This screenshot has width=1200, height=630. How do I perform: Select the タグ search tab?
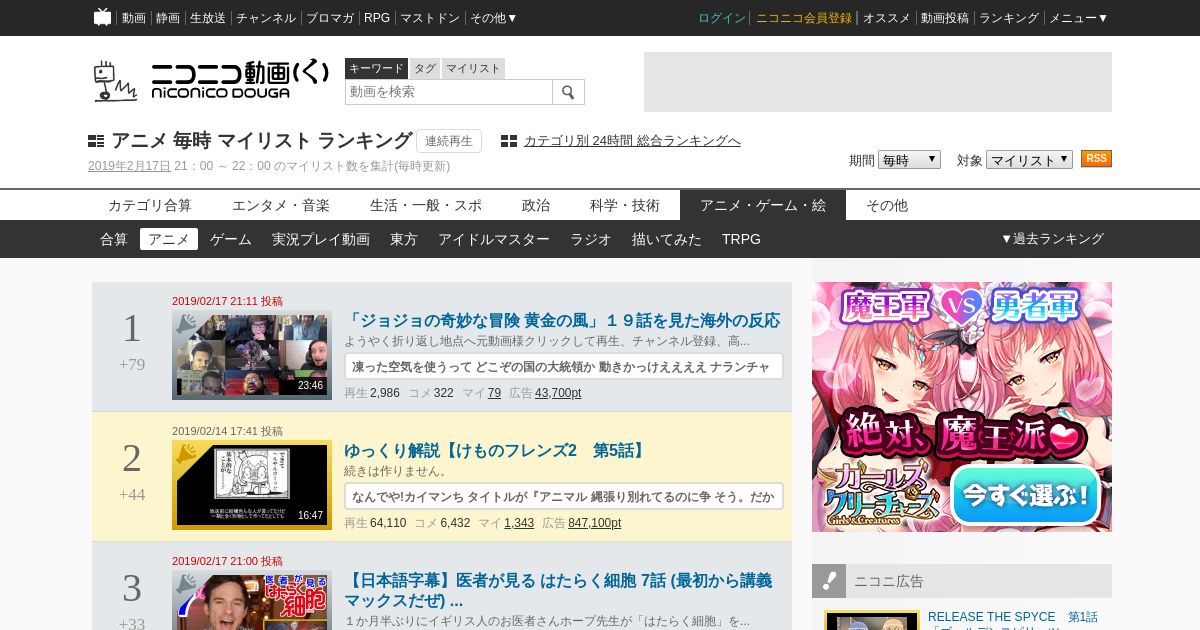(425, 68)
